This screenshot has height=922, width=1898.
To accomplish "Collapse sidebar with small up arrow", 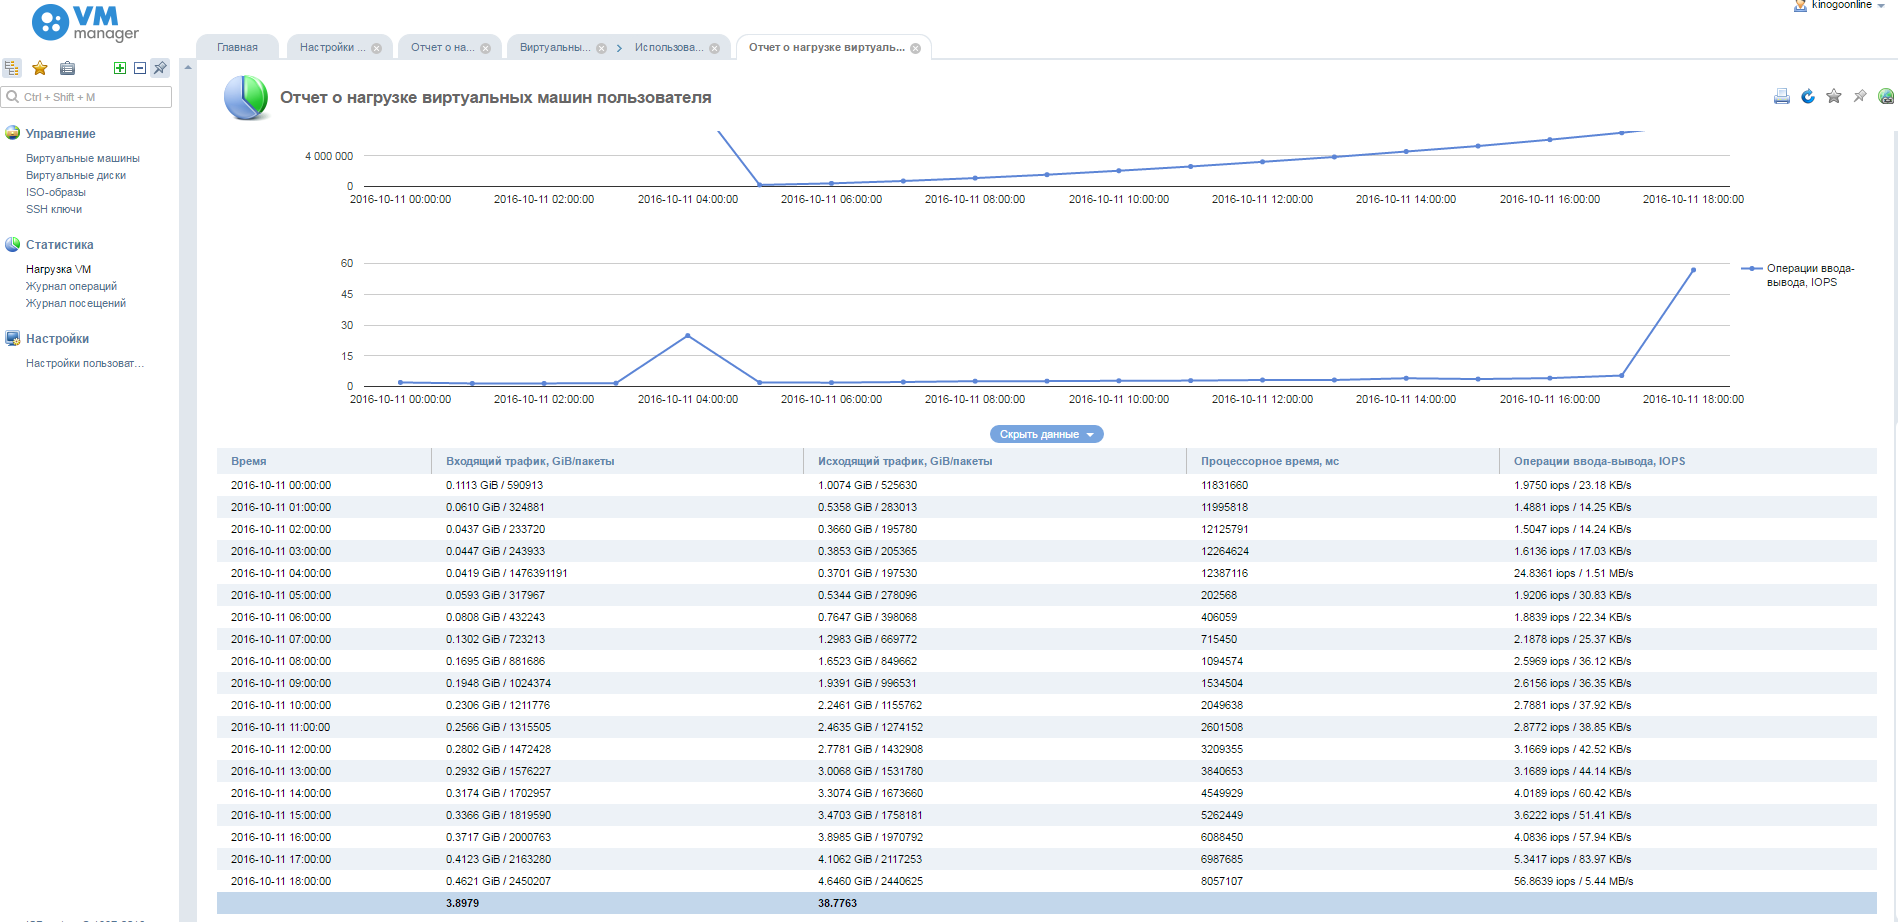I will click(x=187, y=67).
